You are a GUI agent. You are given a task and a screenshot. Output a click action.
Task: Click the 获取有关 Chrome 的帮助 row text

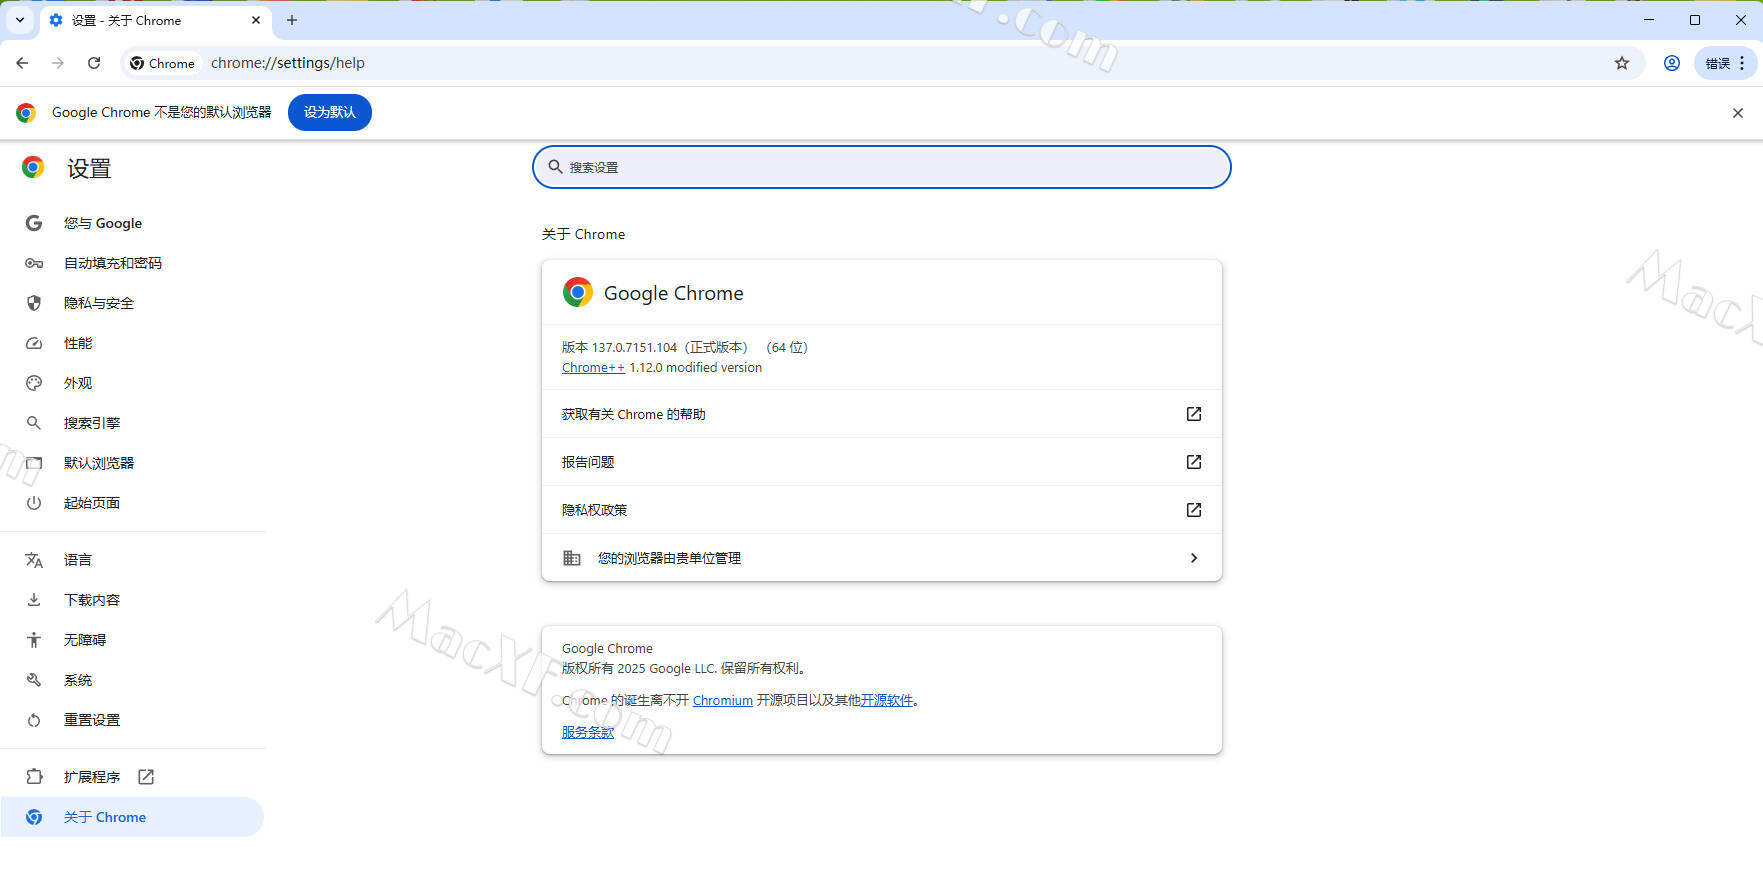[634, 414]
